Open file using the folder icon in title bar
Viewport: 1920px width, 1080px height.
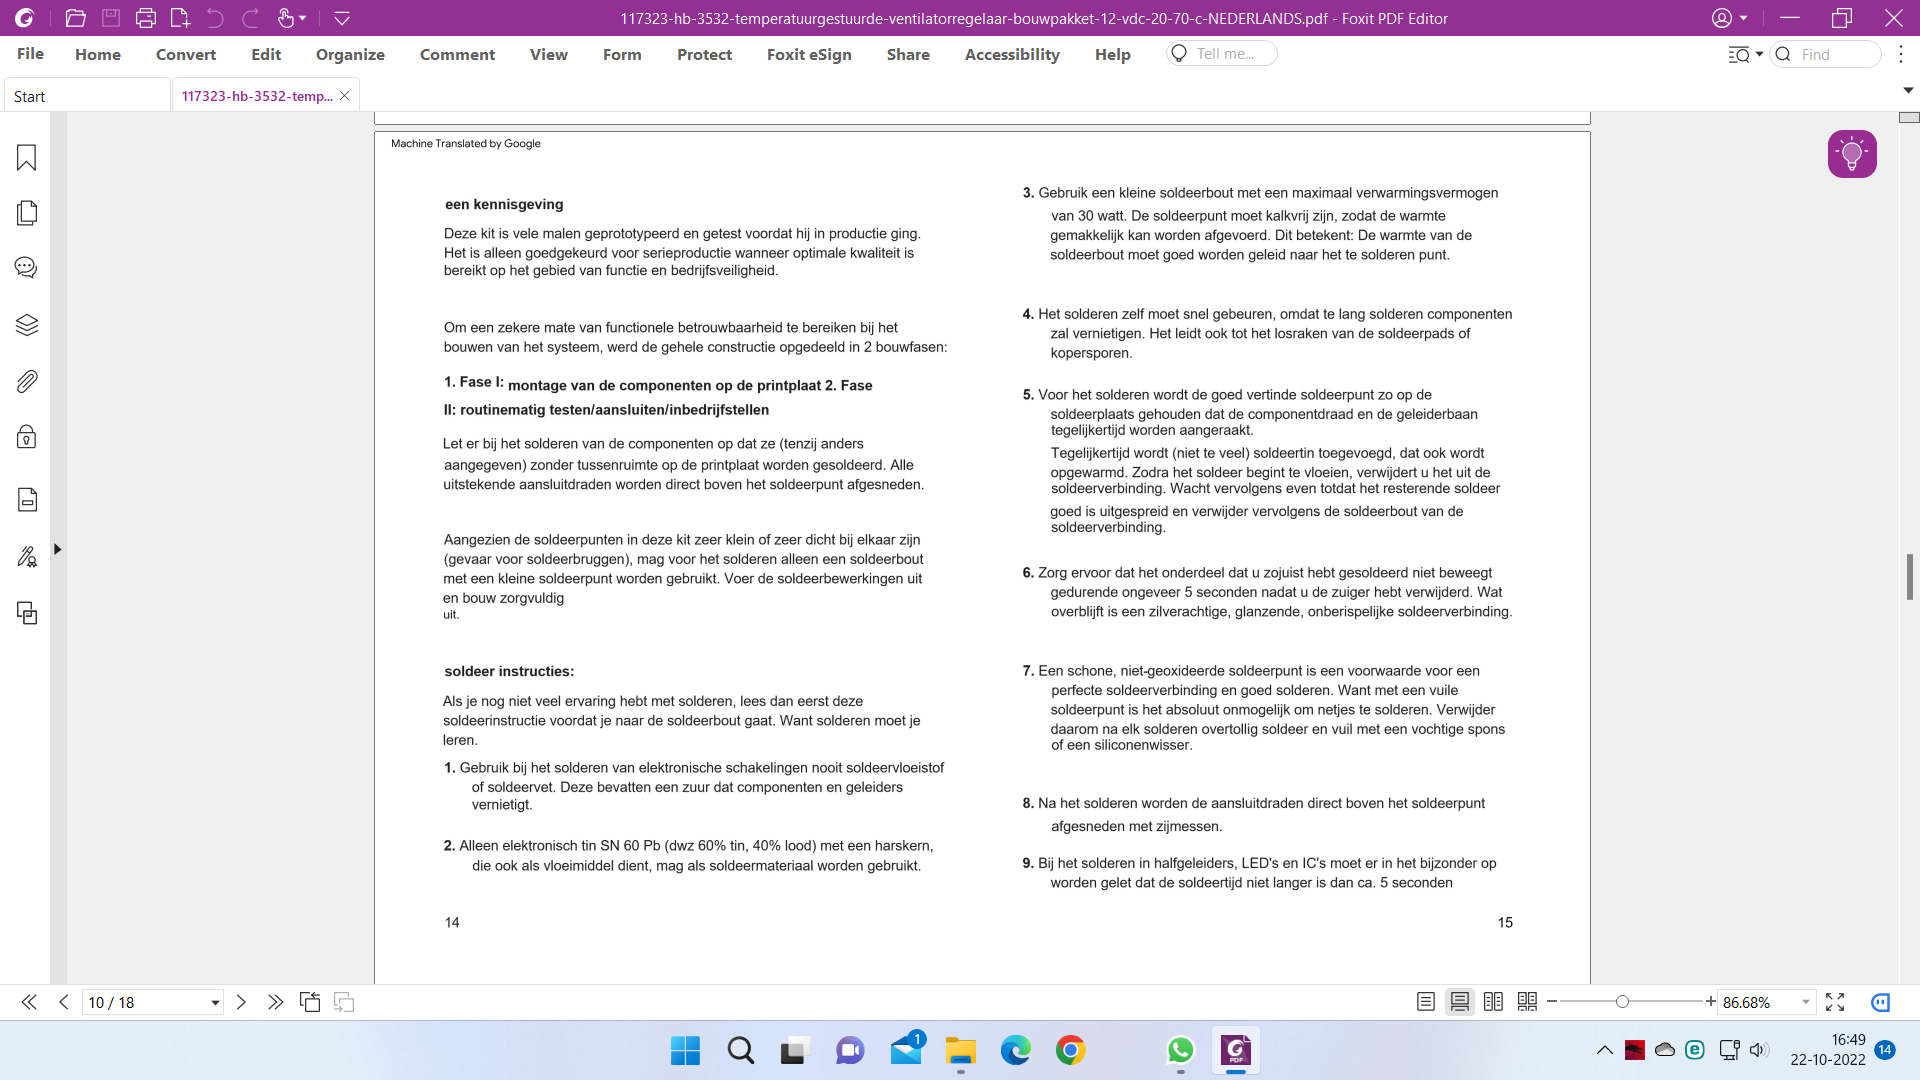coord(75,18)
